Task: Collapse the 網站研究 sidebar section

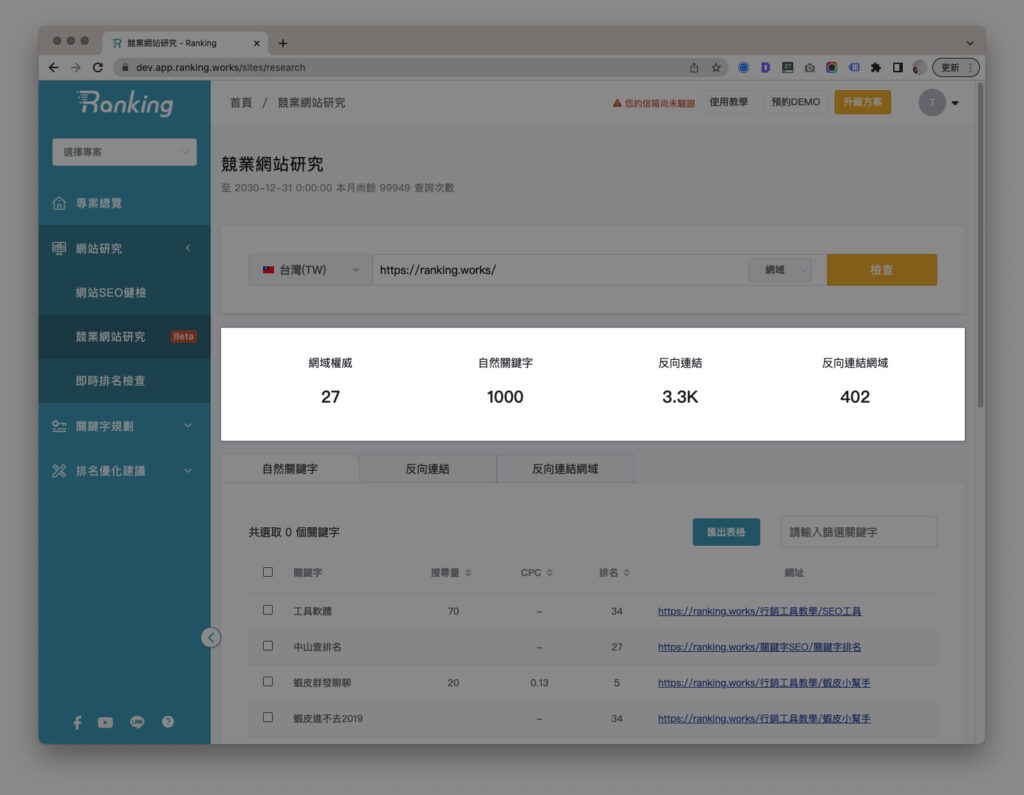Action: tap(188, 248)
